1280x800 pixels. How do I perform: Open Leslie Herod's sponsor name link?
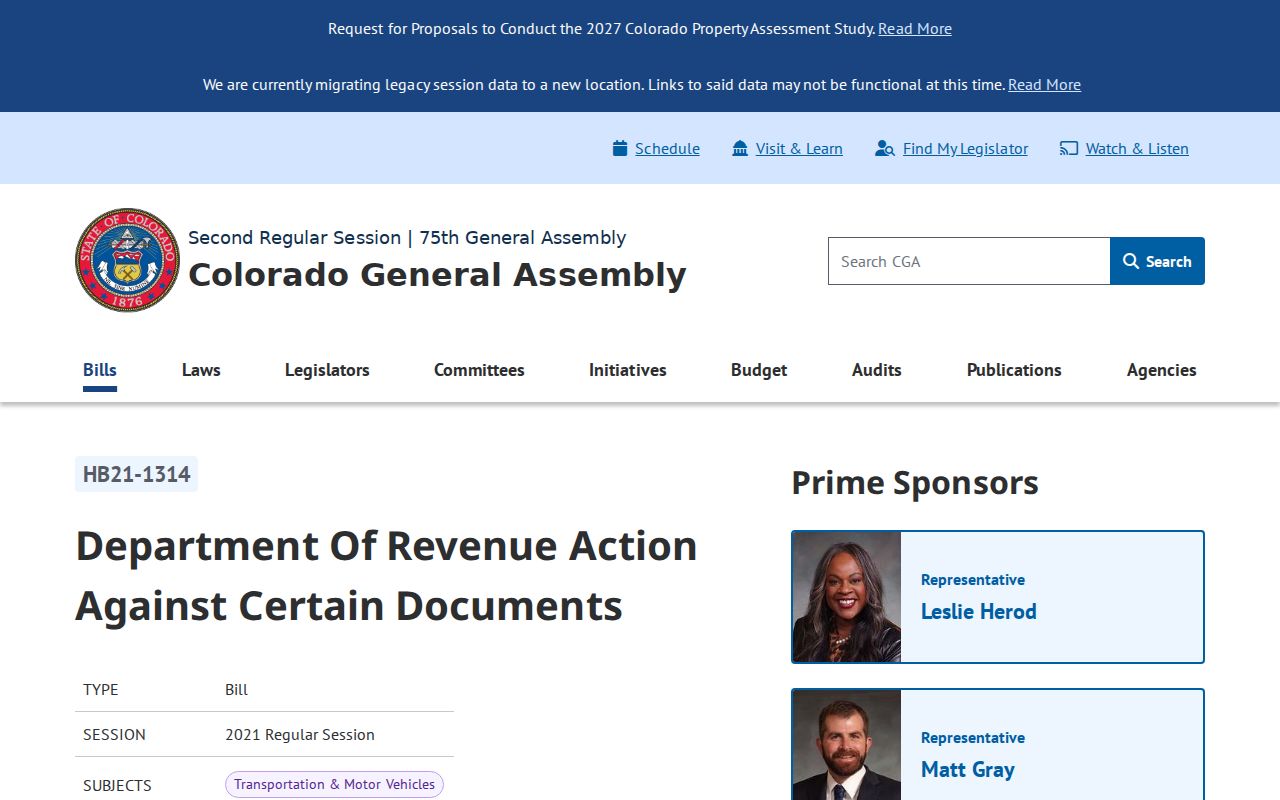coord(978,611)
